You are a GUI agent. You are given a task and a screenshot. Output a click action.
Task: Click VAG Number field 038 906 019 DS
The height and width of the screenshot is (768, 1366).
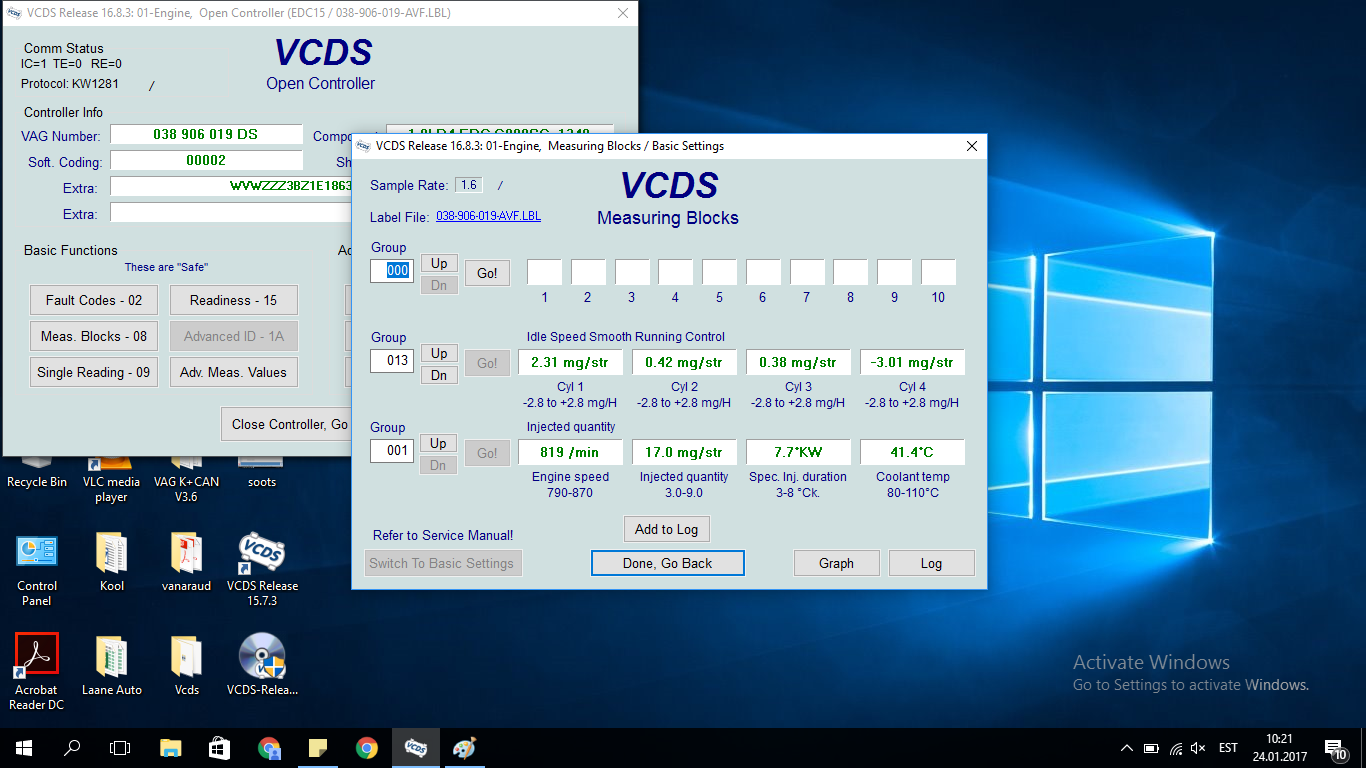pyautogui.click(x=206, y=134)
